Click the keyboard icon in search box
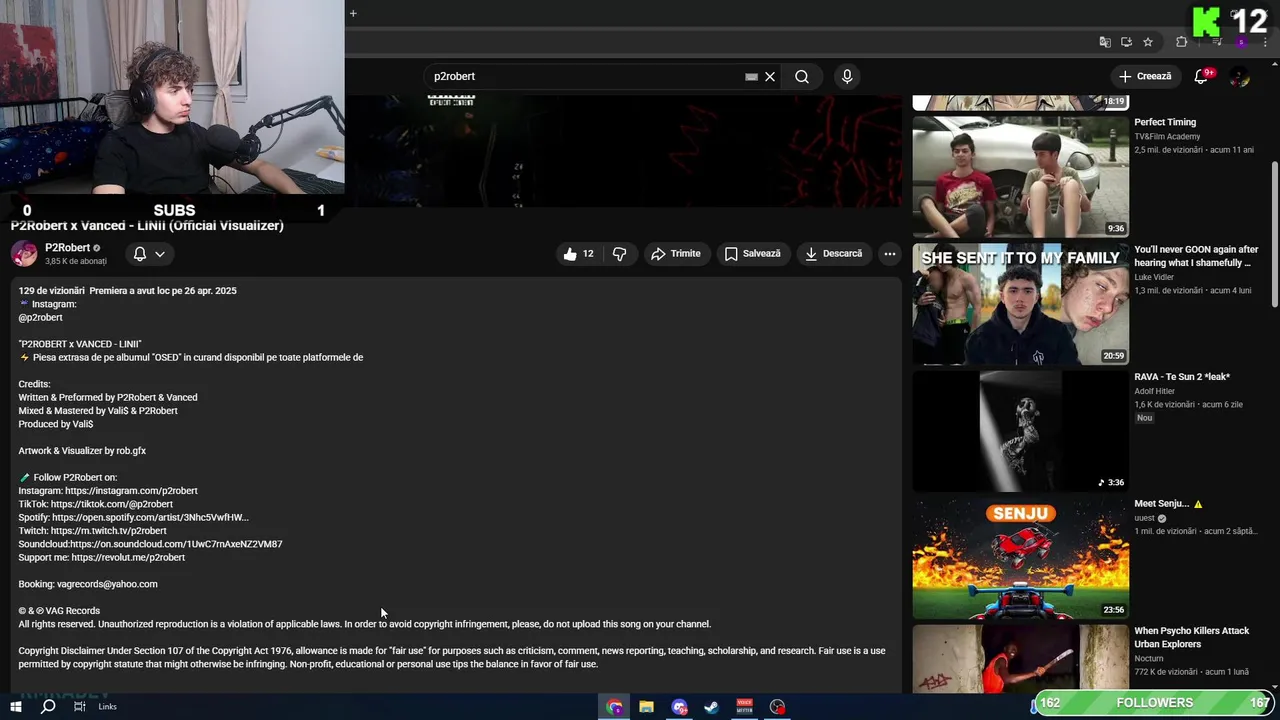This screenshot has height=720, width=1280. (x=751, y=77)
